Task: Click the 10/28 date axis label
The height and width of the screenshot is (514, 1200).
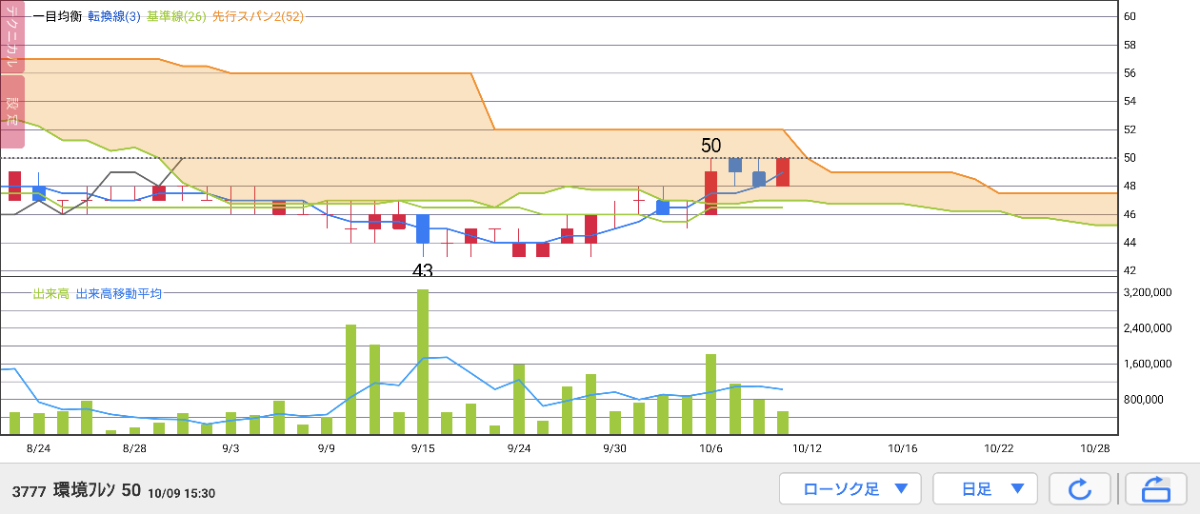Action: [x=1096, y=450]
